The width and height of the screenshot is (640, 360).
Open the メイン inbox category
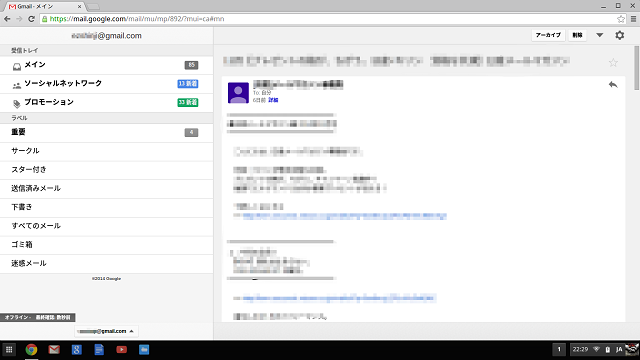pos(107,65)
